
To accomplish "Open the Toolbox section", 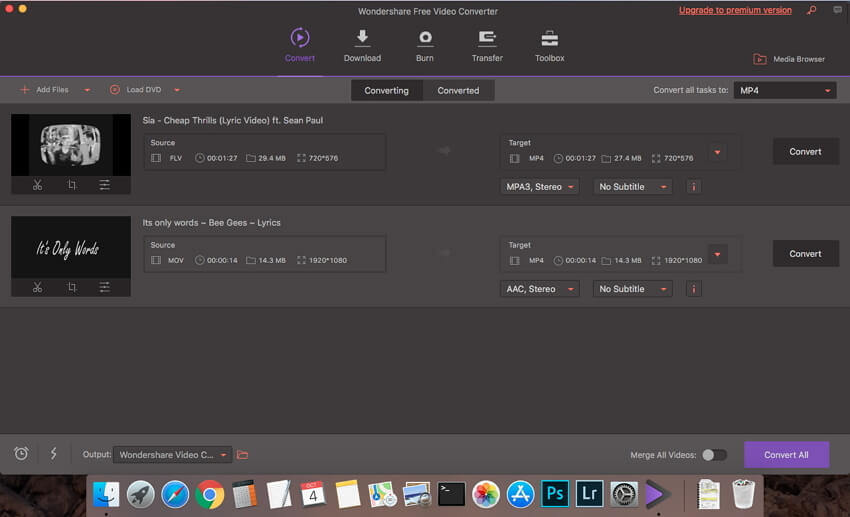I will pyautogui.click(x=550, y=45).
